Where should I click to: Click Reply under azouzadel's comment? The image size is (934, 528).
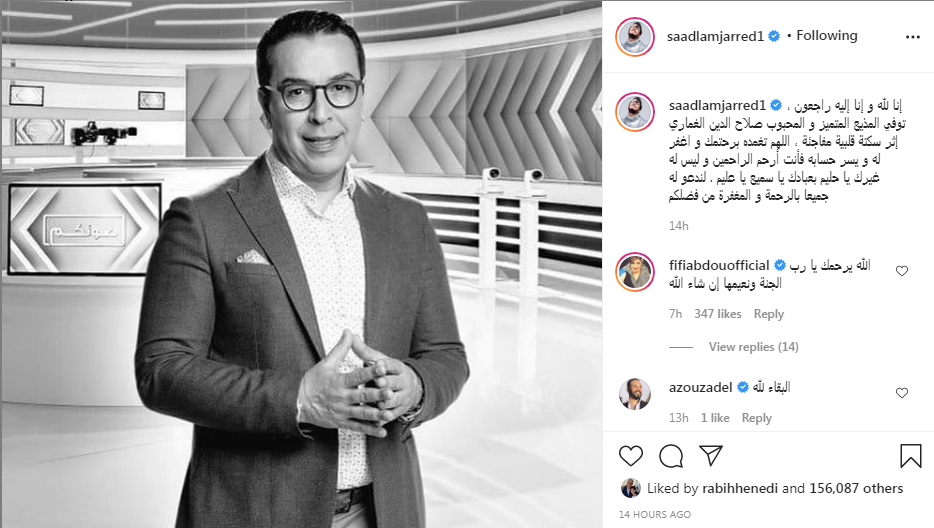tap(756, 418)
